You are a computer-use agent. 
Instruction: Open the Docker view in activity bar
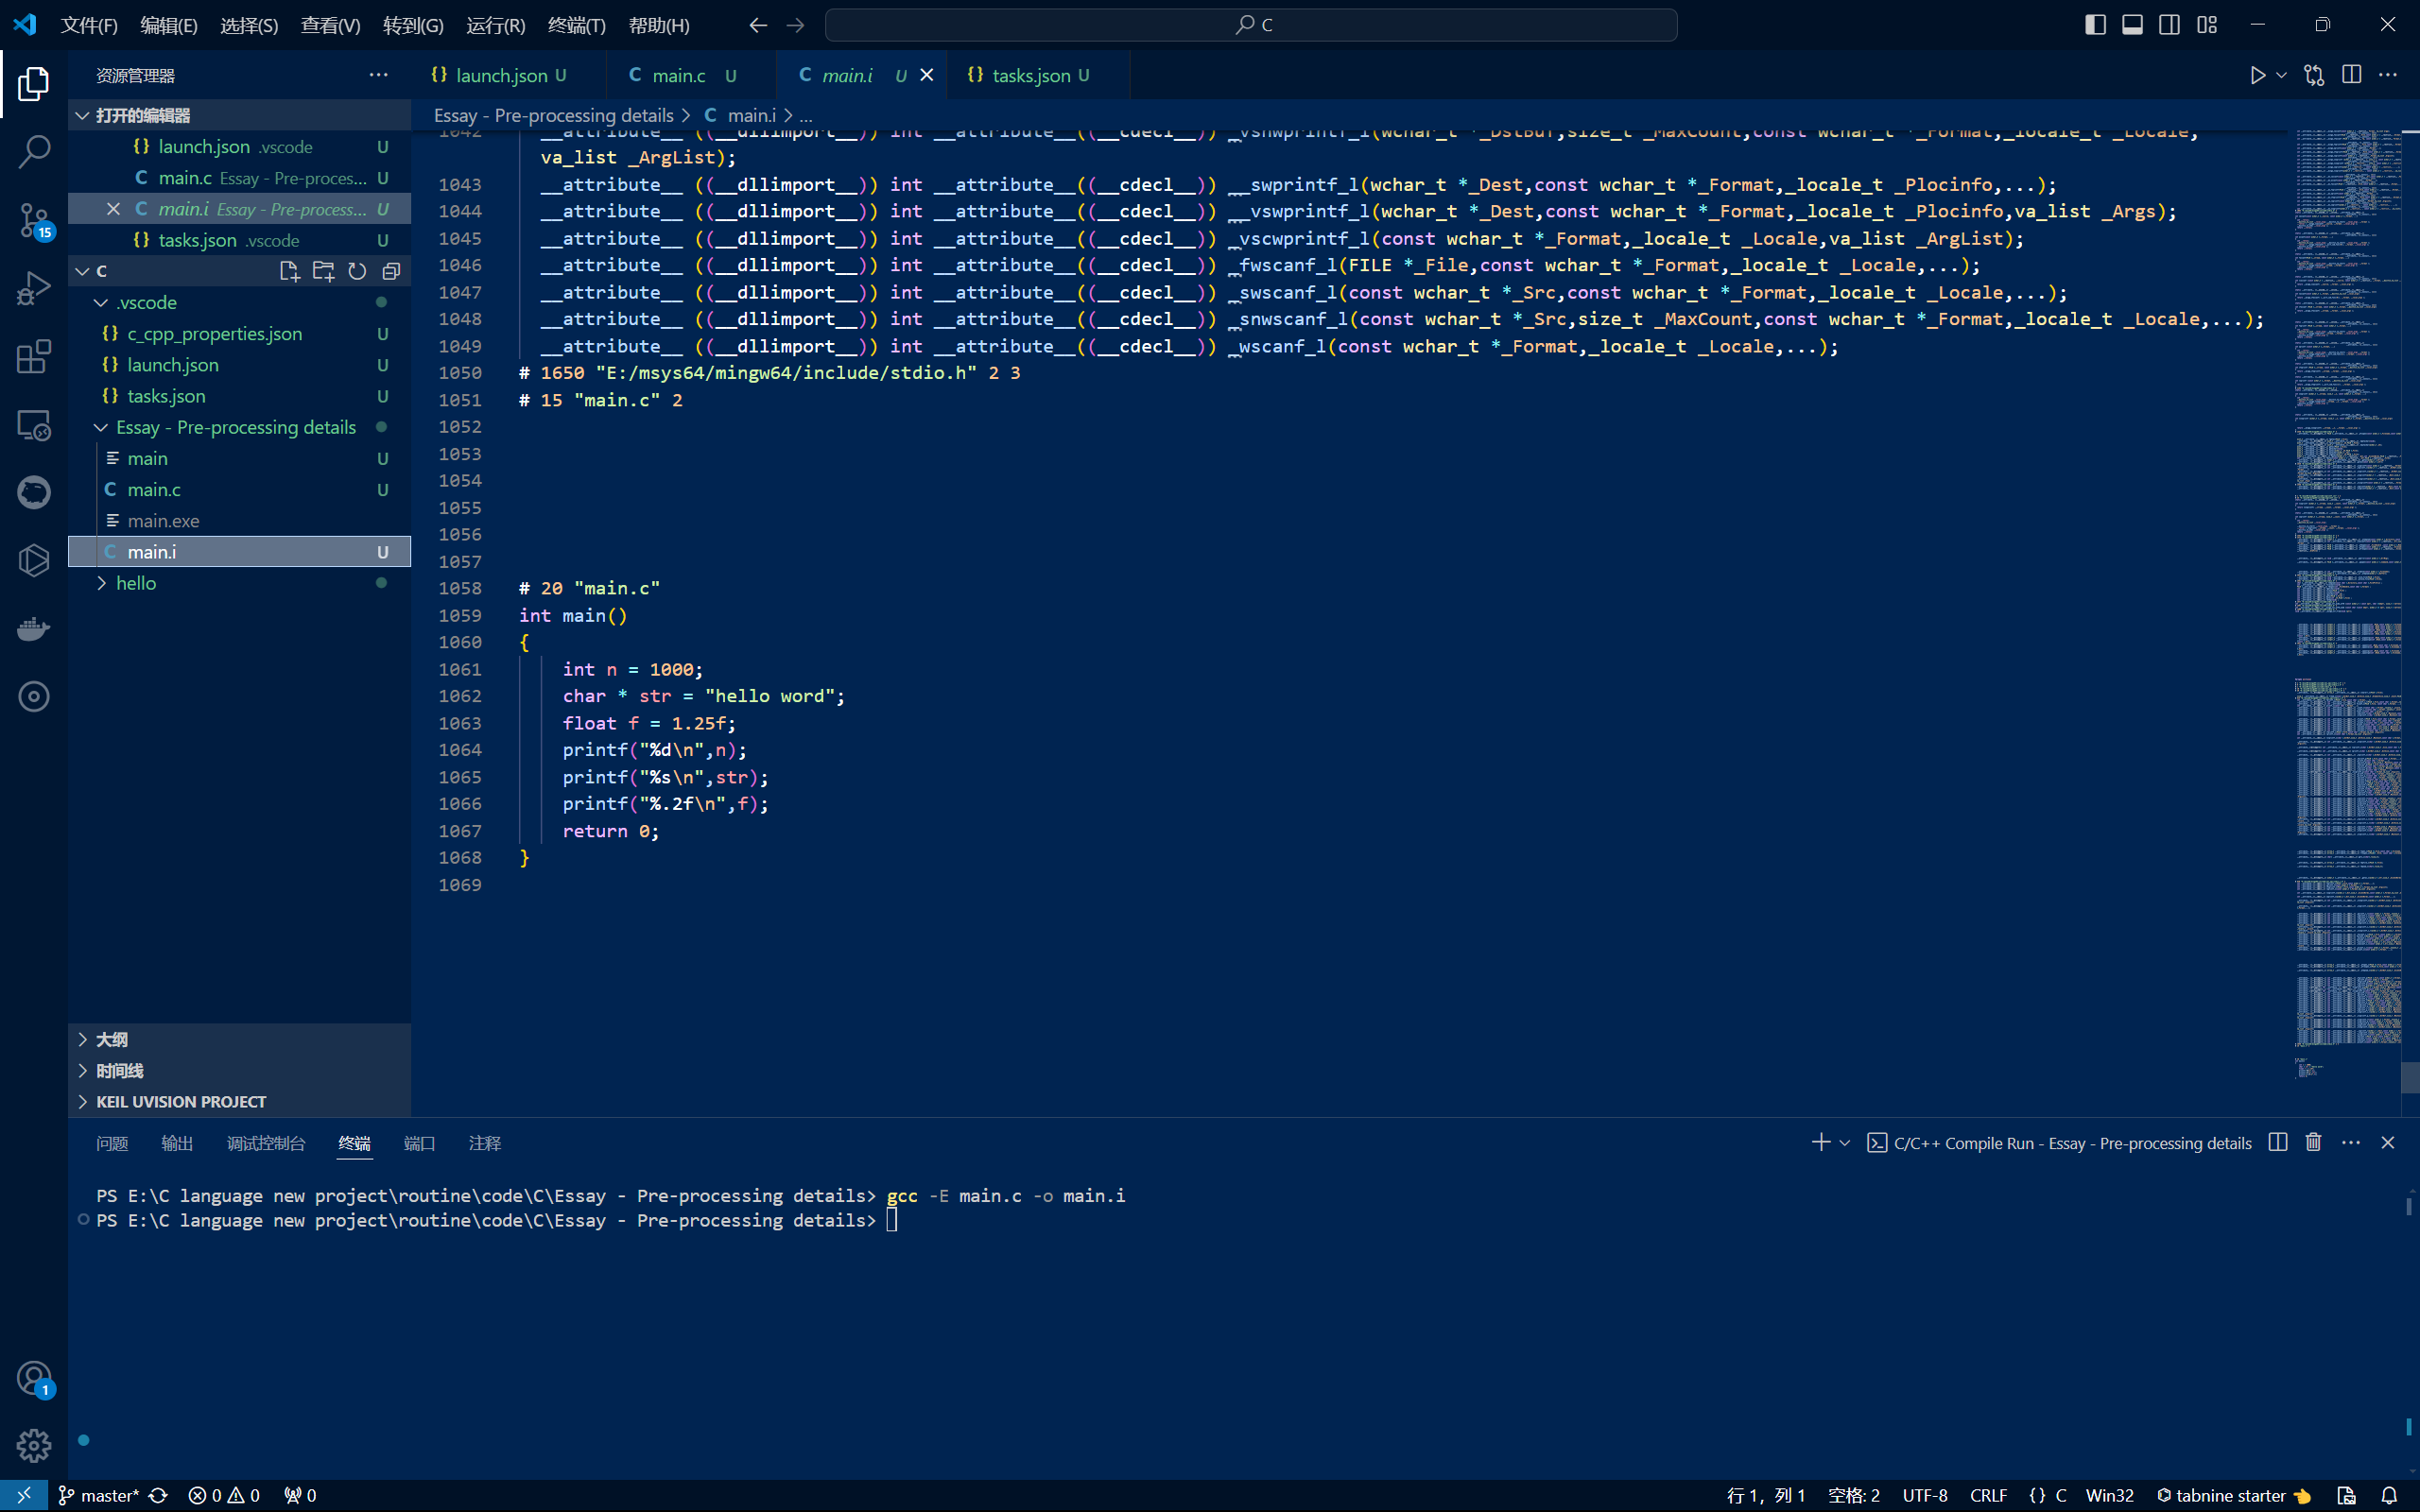pyautogui.click(x=34, y=629)
